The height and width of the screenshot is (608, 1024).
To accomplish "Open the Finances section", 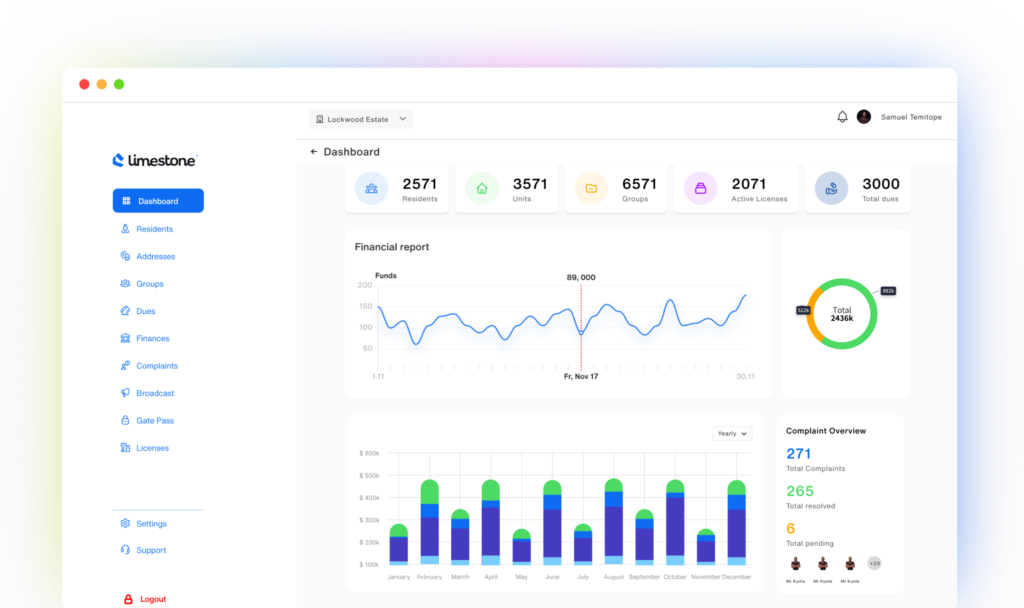I will (x=153, y=338).
